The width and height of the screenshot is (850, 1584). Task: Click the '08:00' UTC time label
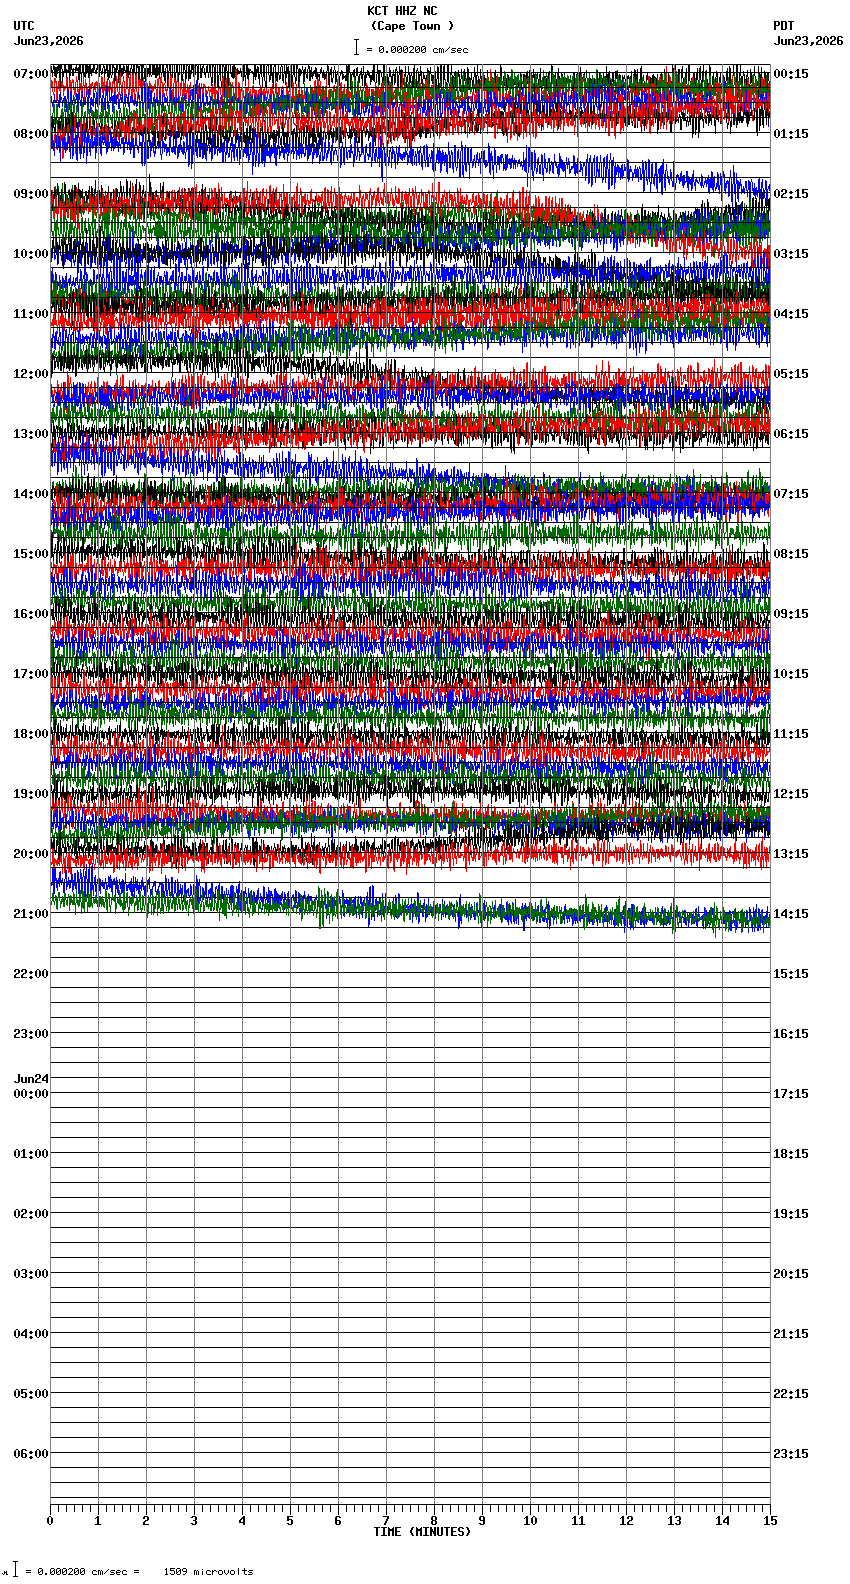30,134
